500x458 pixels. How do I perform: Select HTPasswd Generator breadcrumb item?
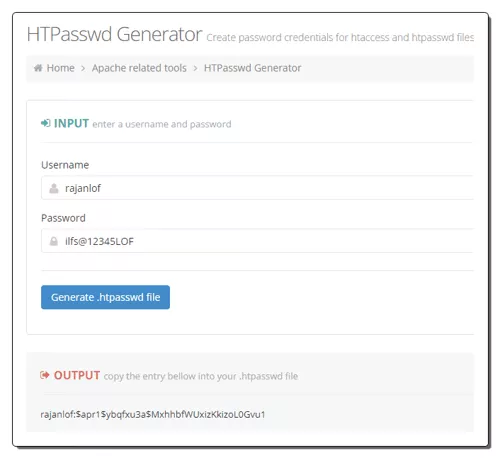(x=252, y=68)
